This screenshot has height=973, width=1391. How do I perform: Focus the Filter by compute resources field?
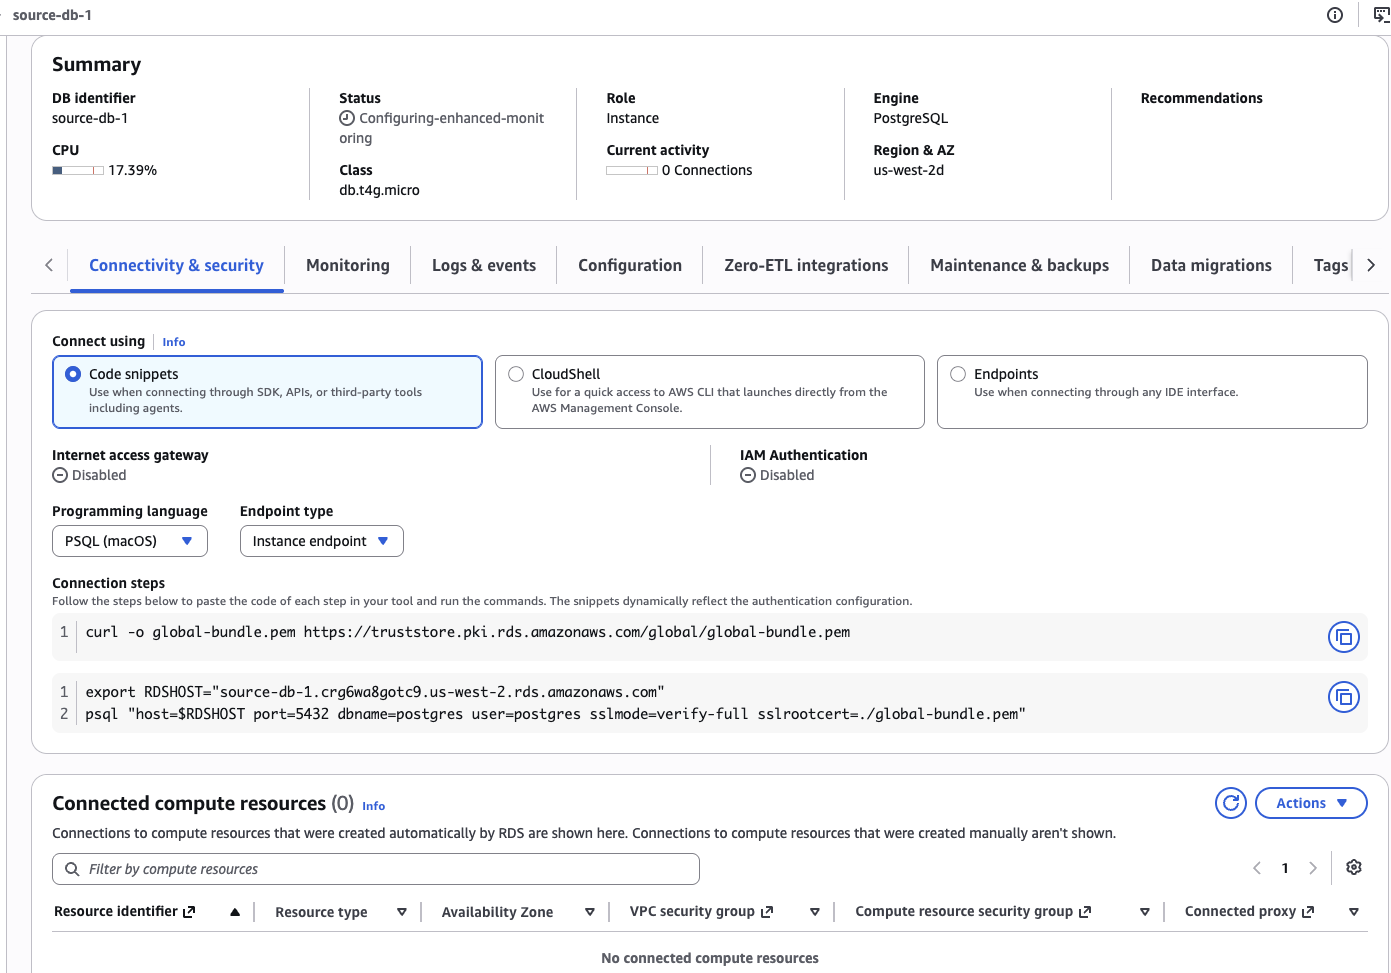click(376, 869)
